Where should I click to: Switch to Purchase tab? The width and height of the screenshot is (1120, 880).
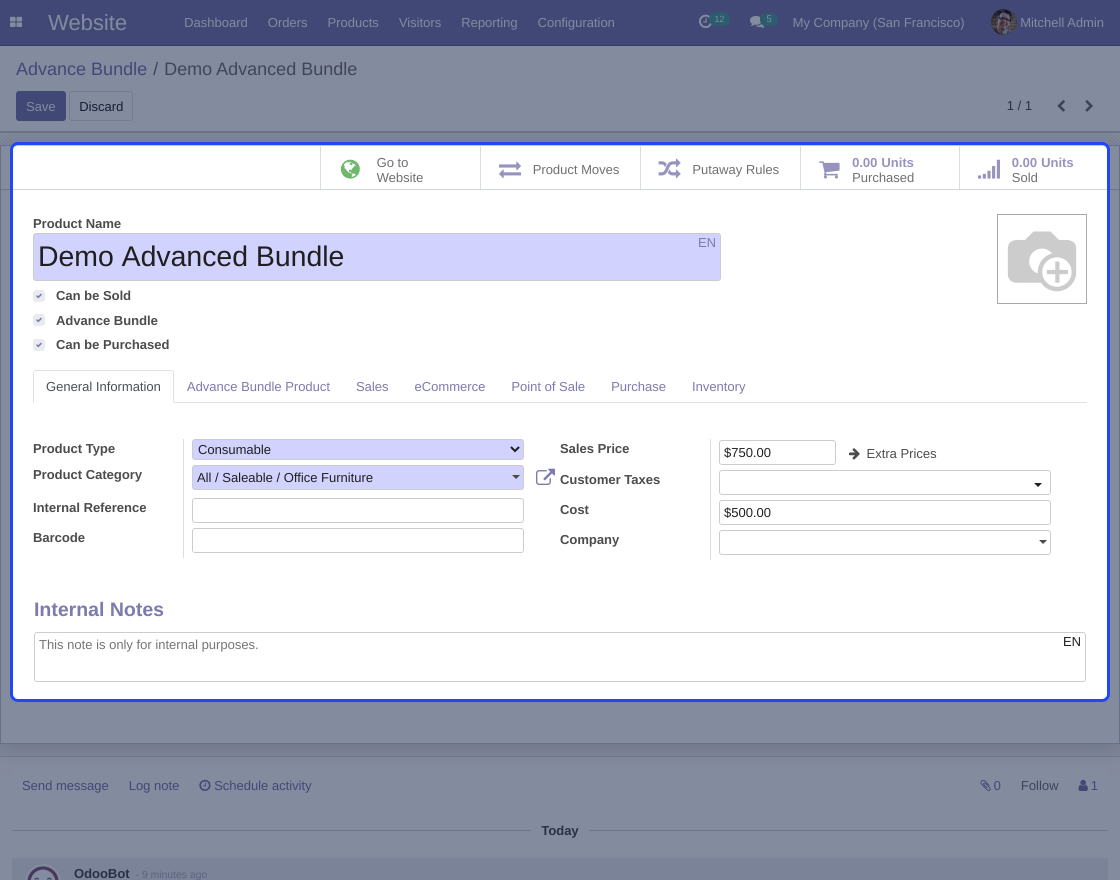click(639, 386)
